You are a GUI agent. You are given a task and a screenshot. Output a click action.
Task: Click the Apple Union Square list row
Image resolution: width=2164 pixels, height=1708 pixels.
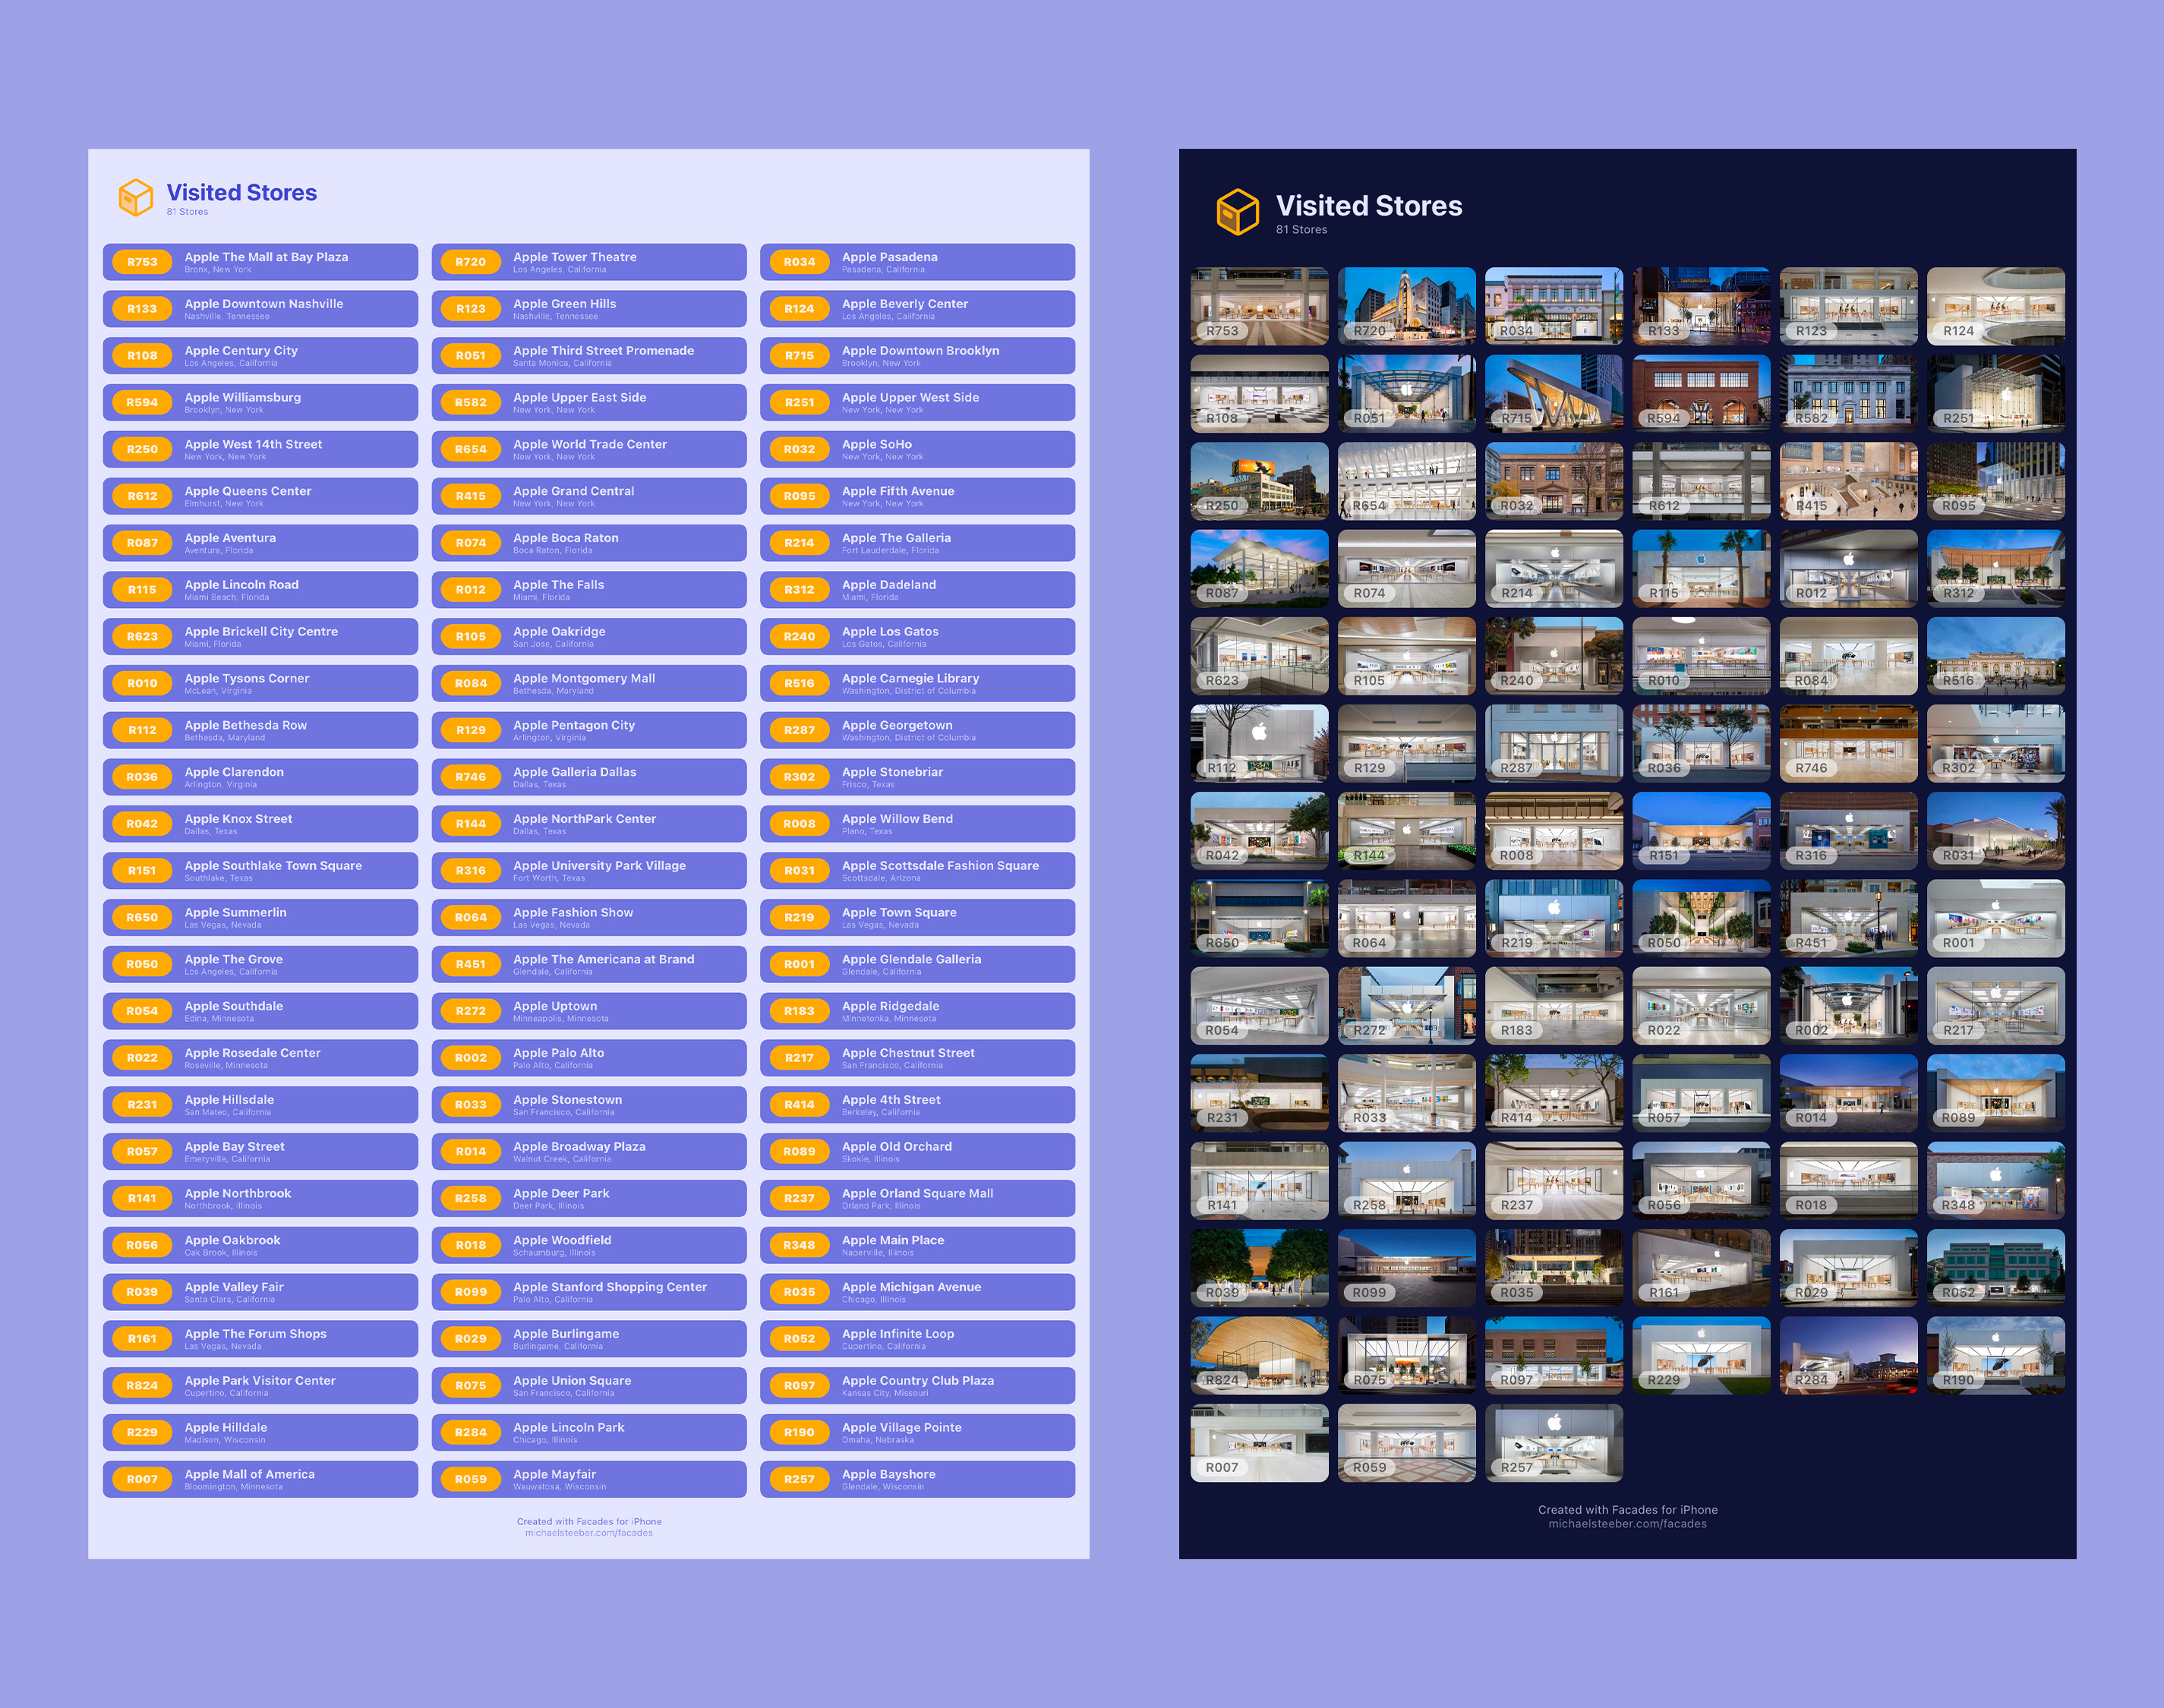click(x=589, y=1385)
